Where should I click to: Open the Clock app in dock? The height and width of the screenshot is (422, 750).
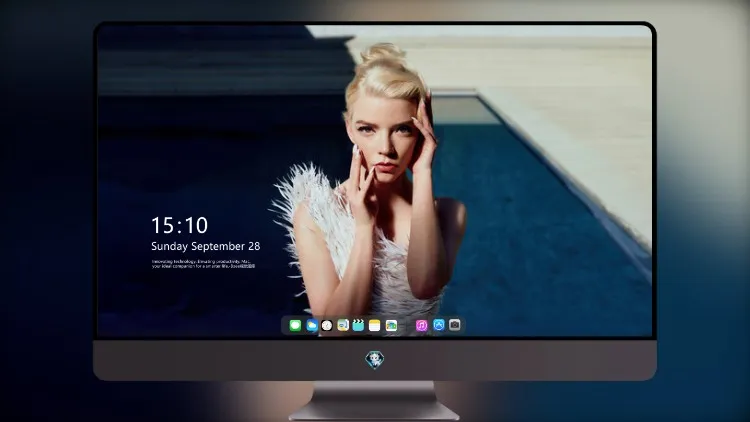[x=327, y=325]
